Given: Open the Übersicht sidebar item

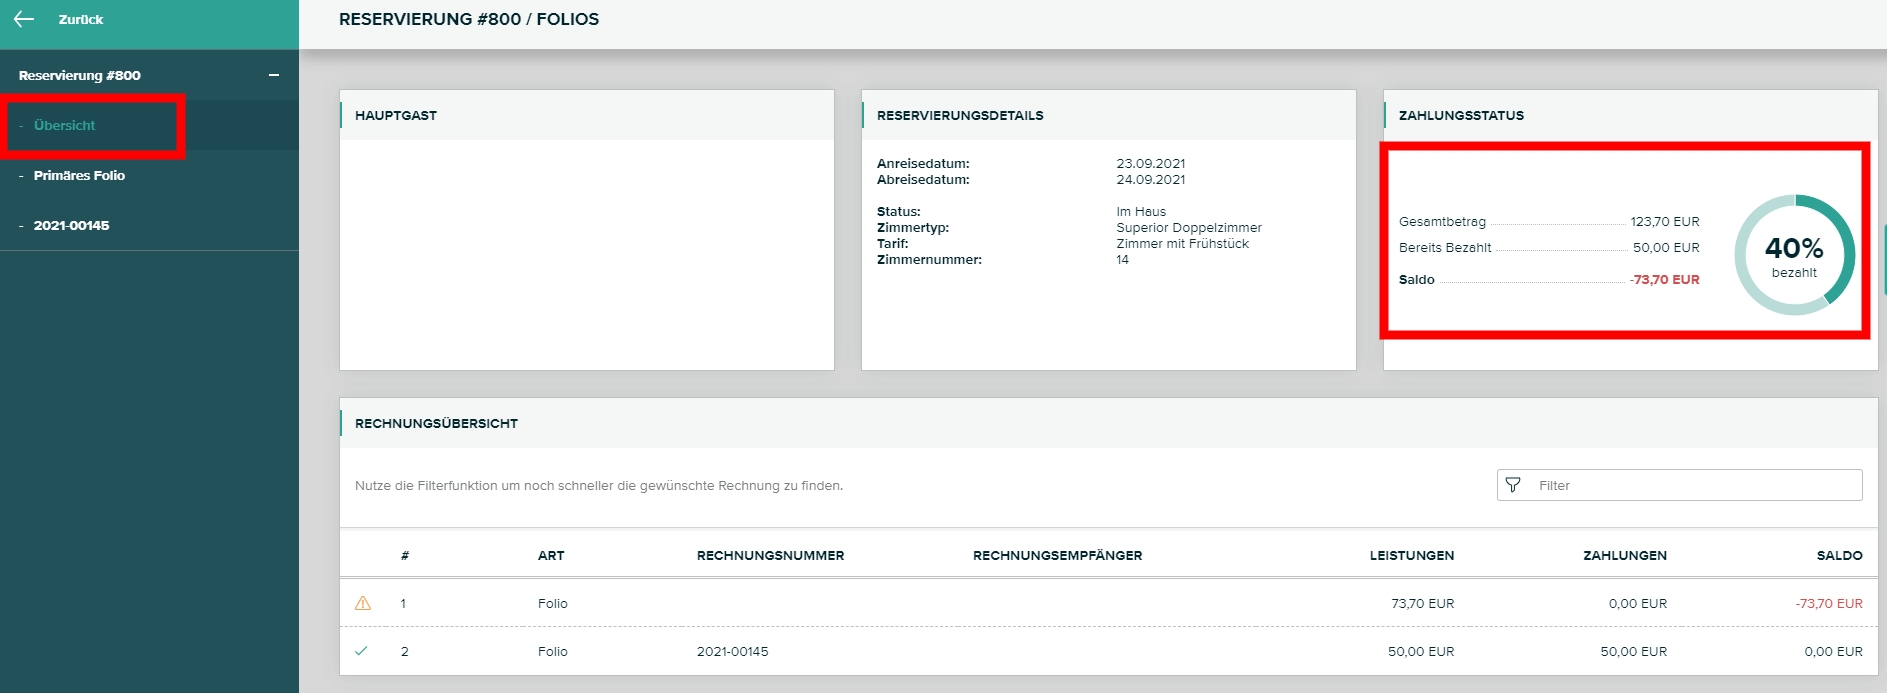Looking at the screenshot, I should pyautogui.click(x=65, y=125).
